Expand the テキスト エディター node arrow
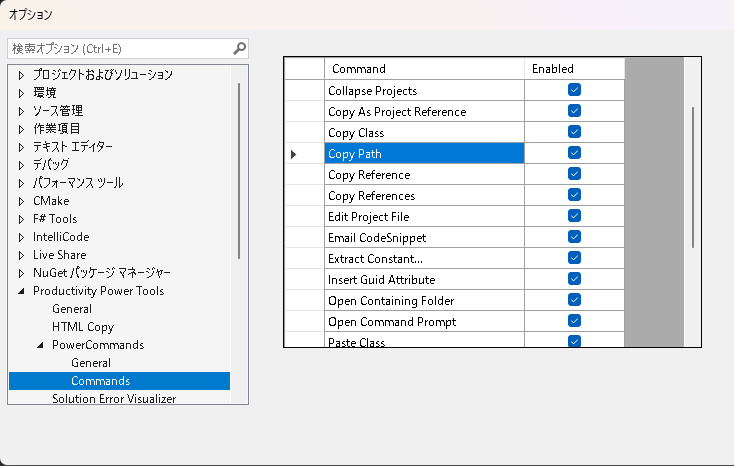Viewport: 737px width, 468px height. point(21,147)
